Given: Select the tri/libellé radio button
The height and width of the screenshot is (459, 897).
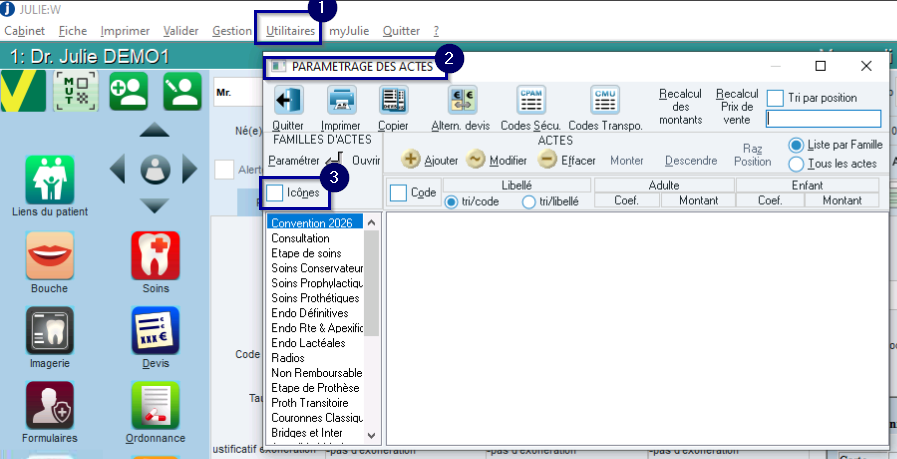Looking at the screenshot, I should click(529, 201).
